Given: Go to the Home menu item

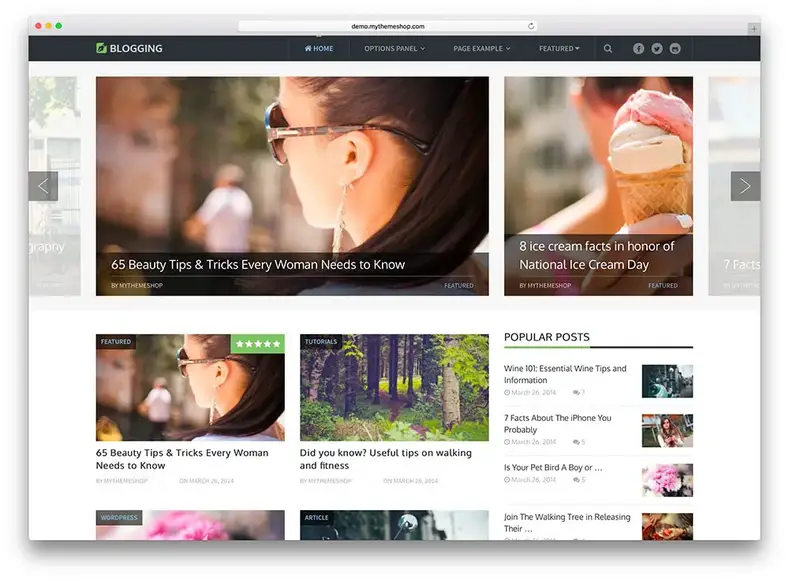Looking at the screenshot, I should pyautogui.click(x=319, y=49).
